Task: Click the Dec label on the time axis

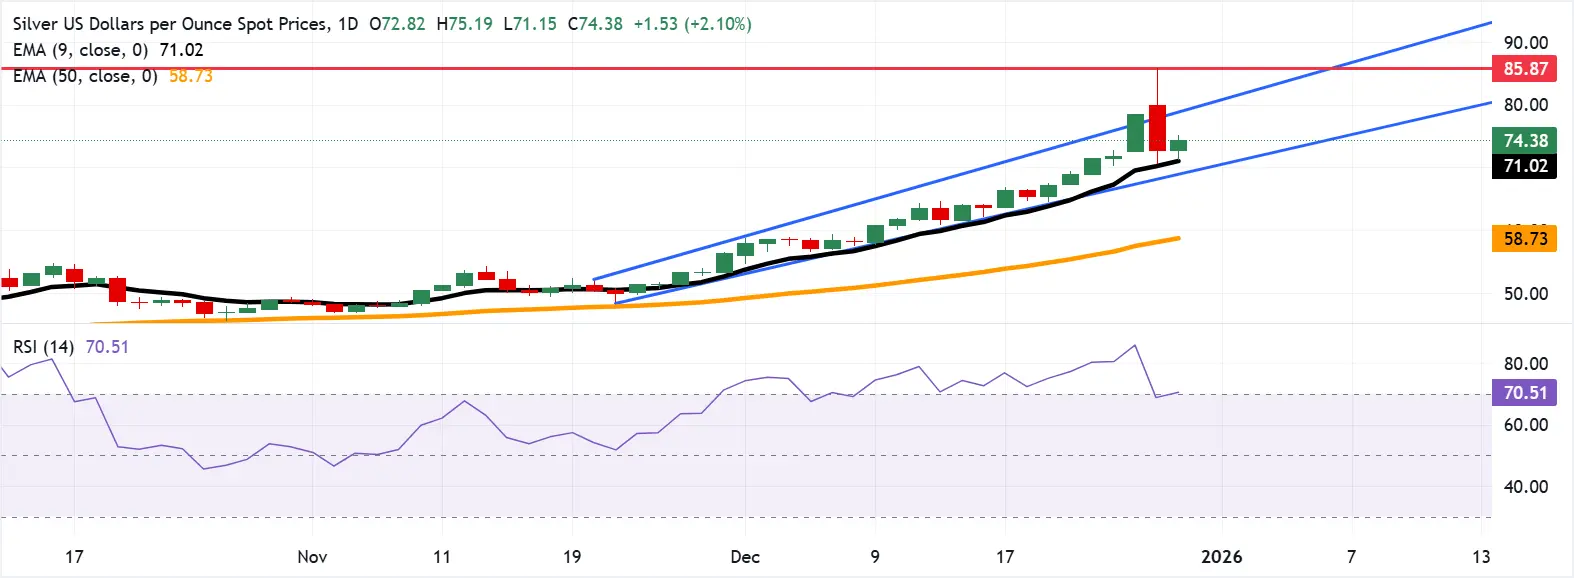Action: pos(745,557)
